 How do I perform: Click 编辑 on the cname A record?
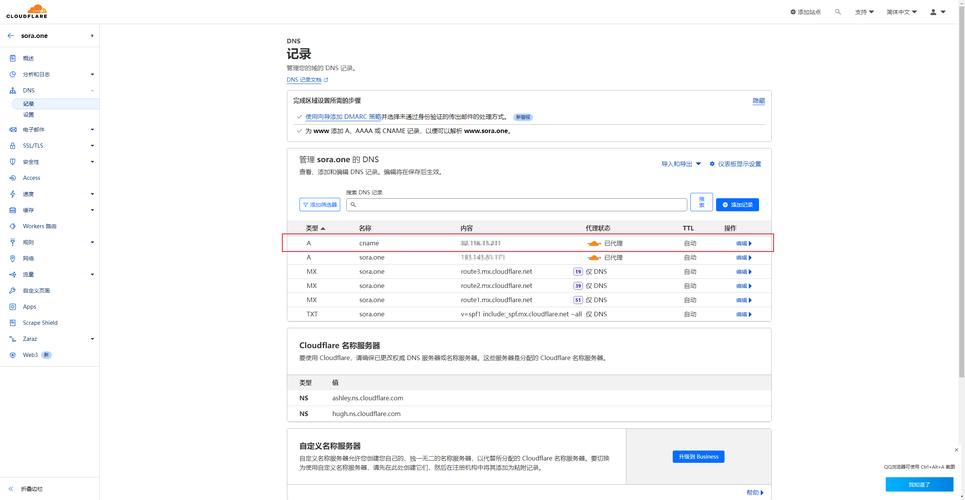tap(743, 243)
